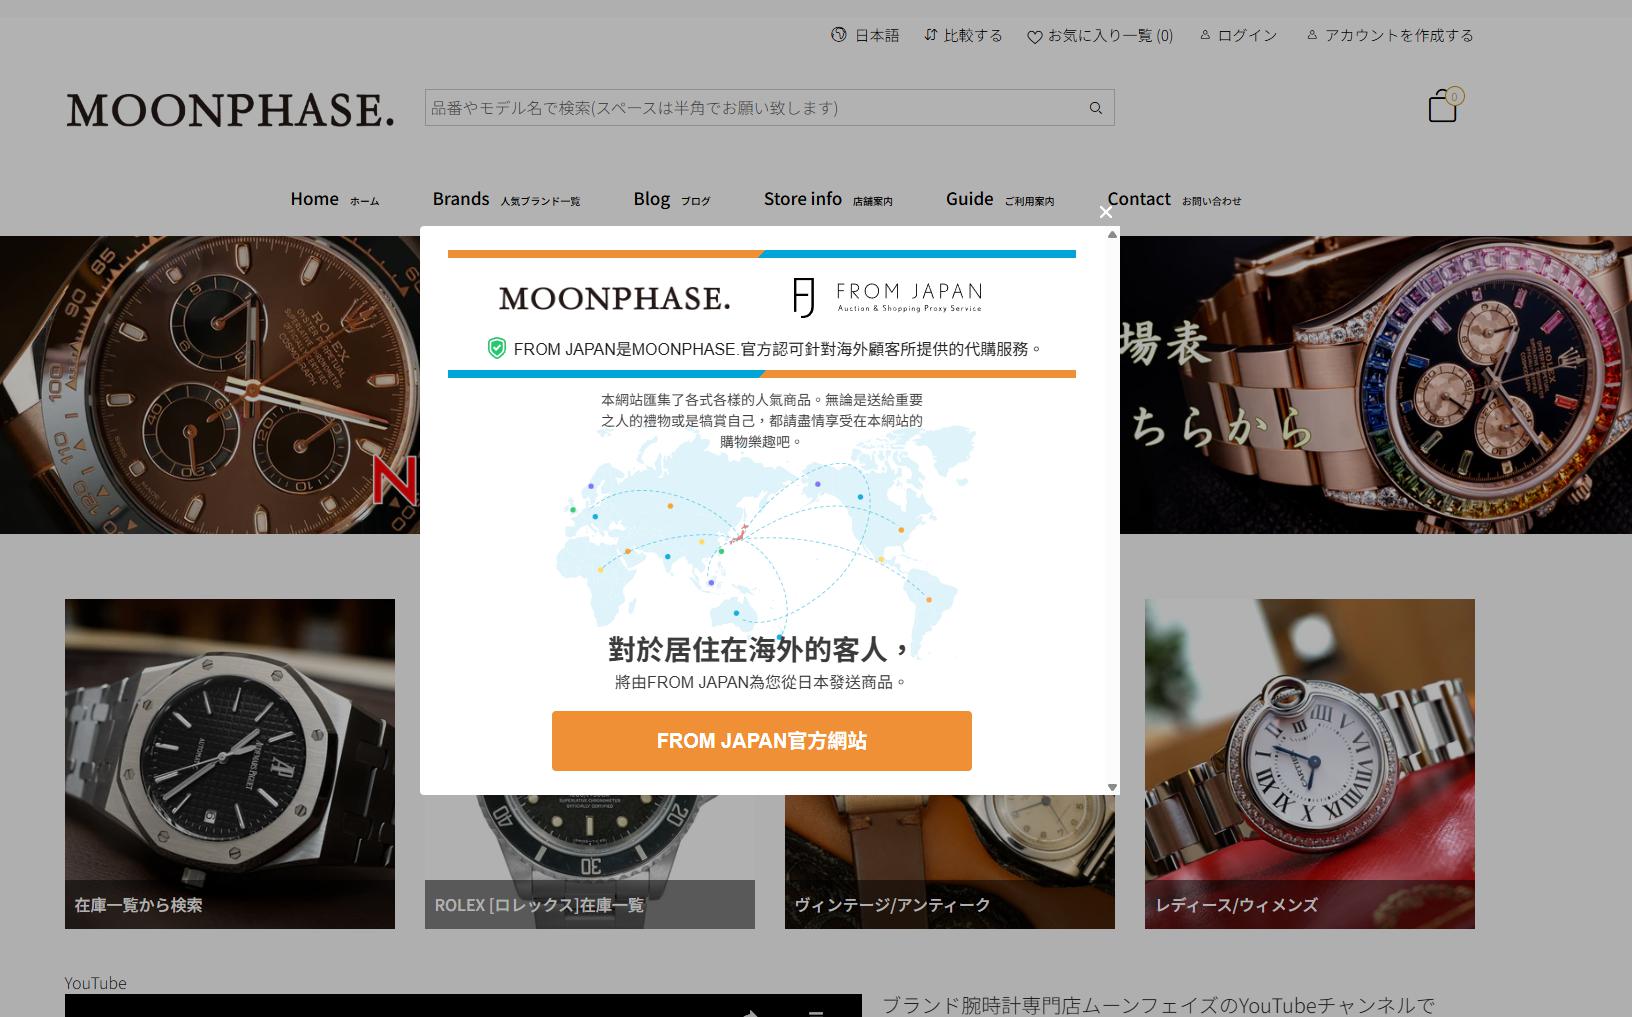Click the green shield verification icon
The height and width of the screenshot is (1017, 1632).
coord(496,348)
